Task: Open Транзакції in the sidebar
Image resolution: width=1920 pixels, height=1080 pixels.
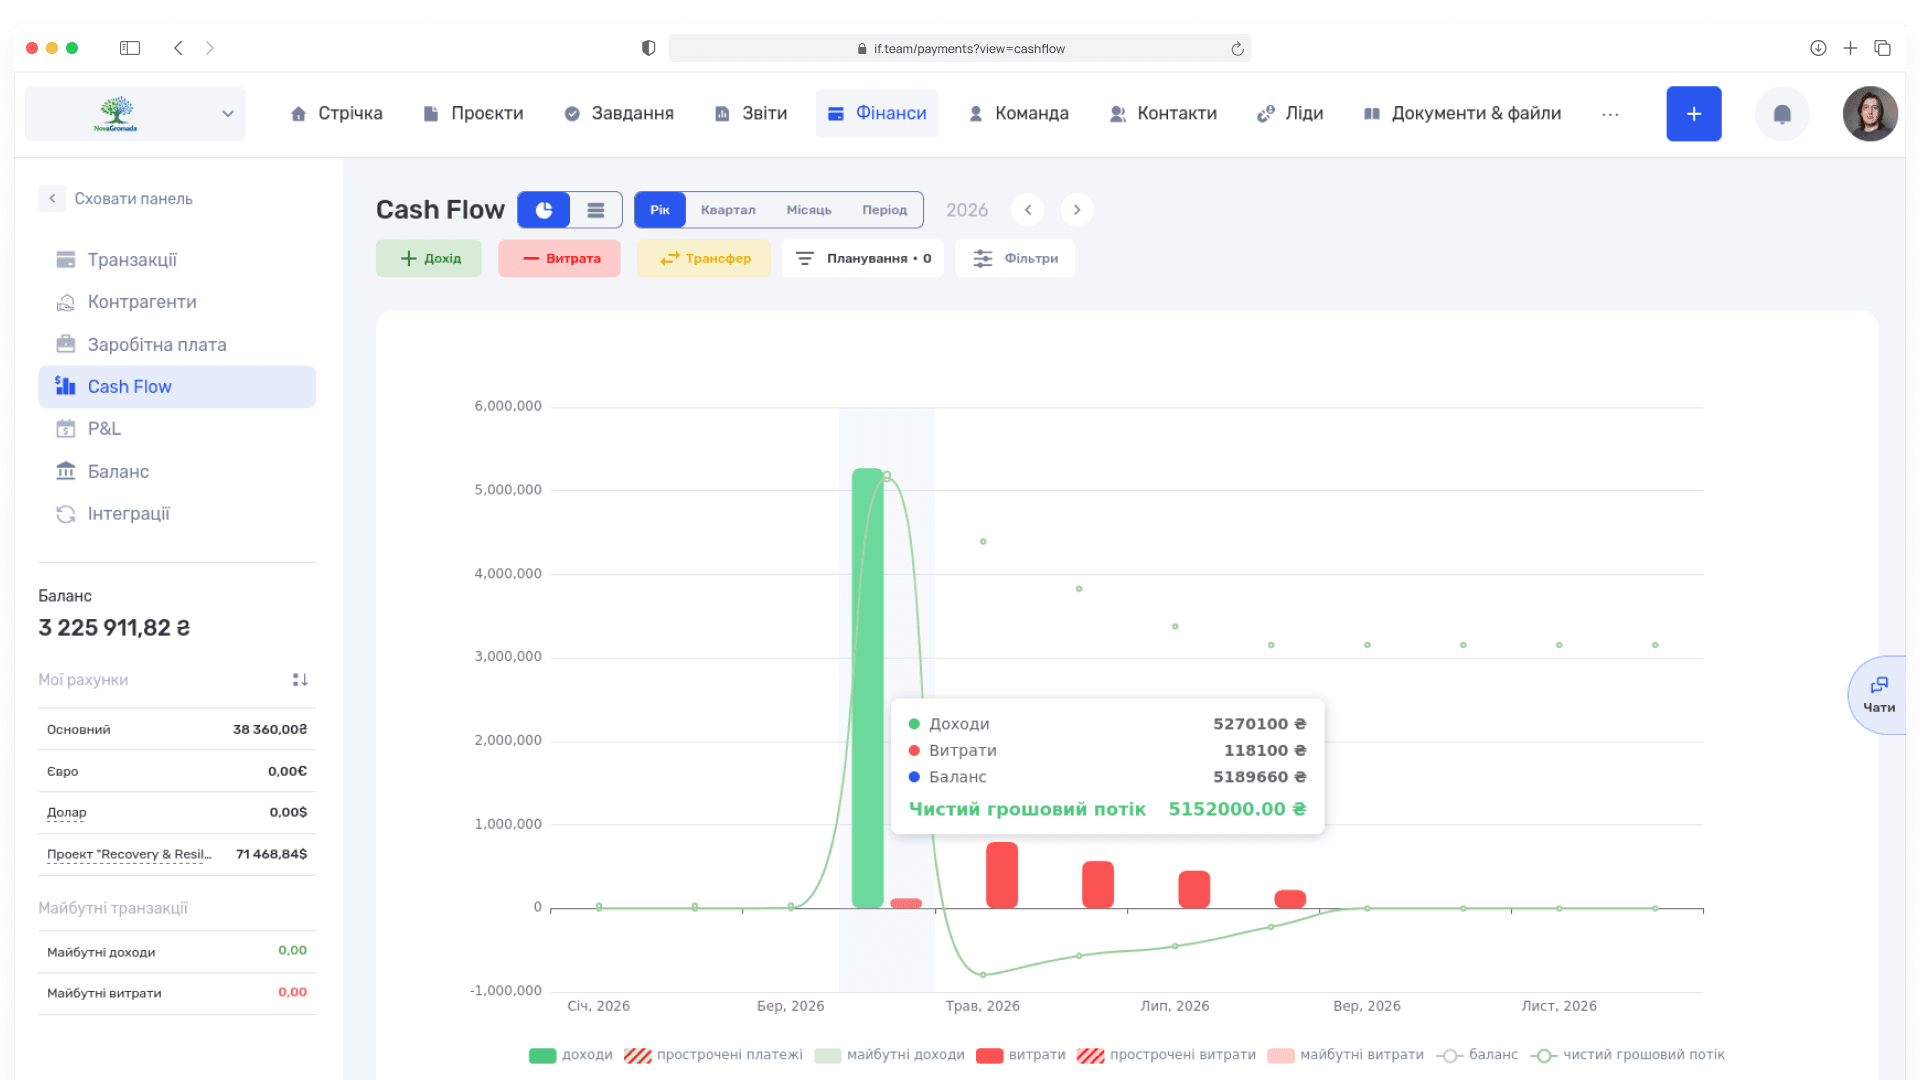Action: 177,260
